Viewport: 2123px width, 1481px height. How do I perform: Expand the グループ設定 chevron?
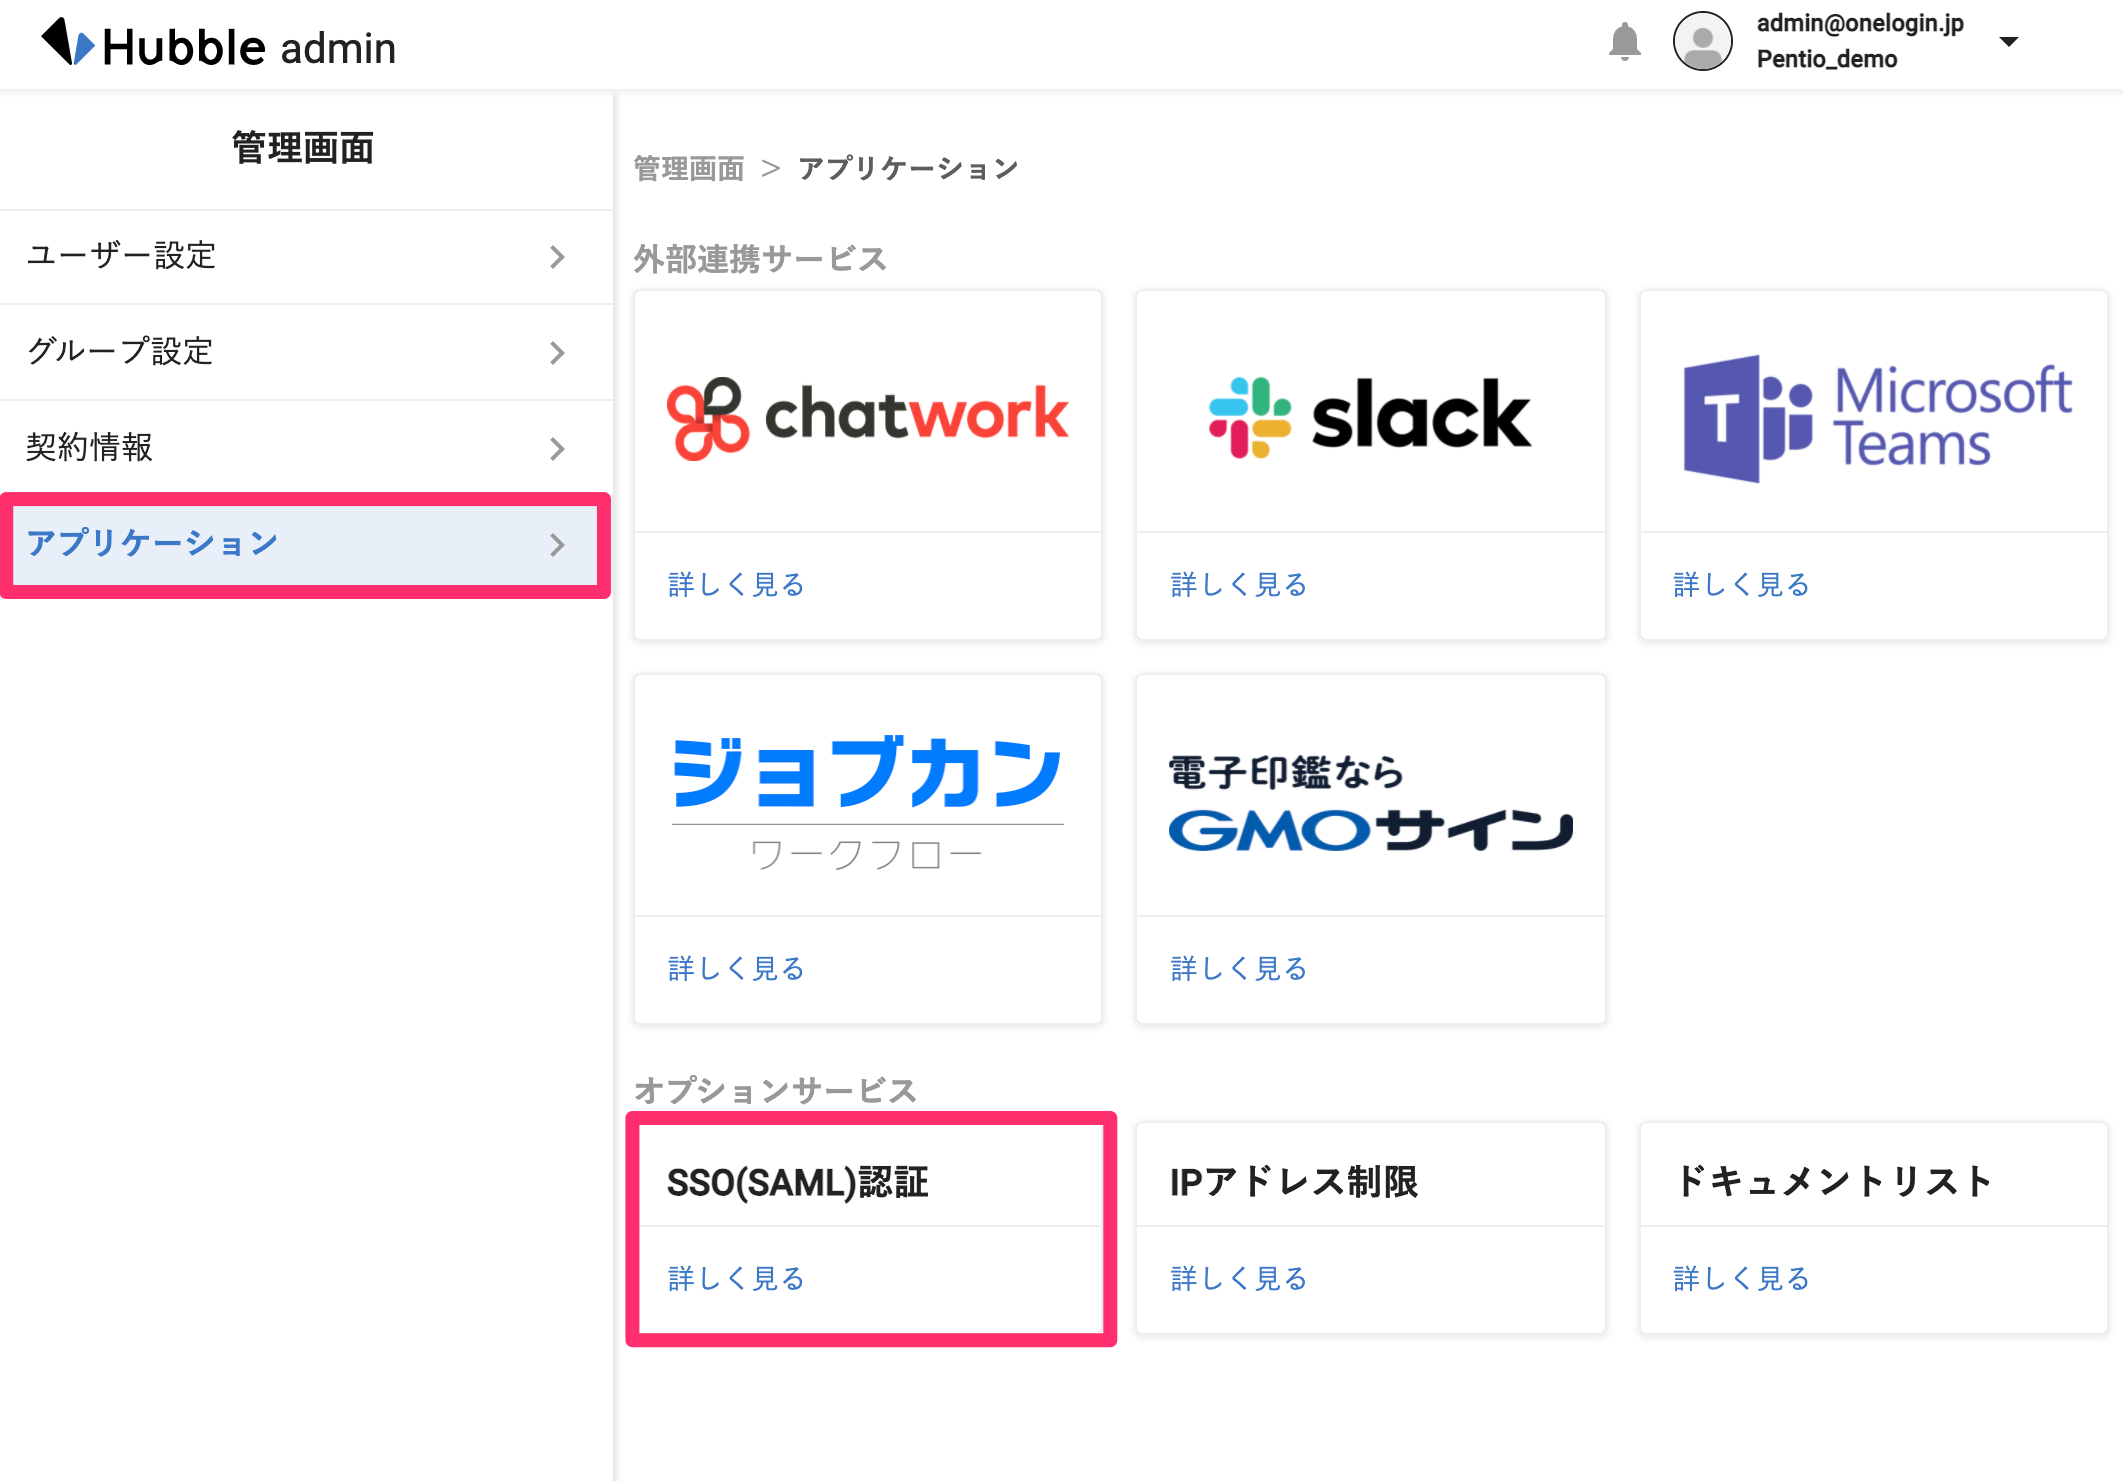pyautogui.click(x=557, y=353)
